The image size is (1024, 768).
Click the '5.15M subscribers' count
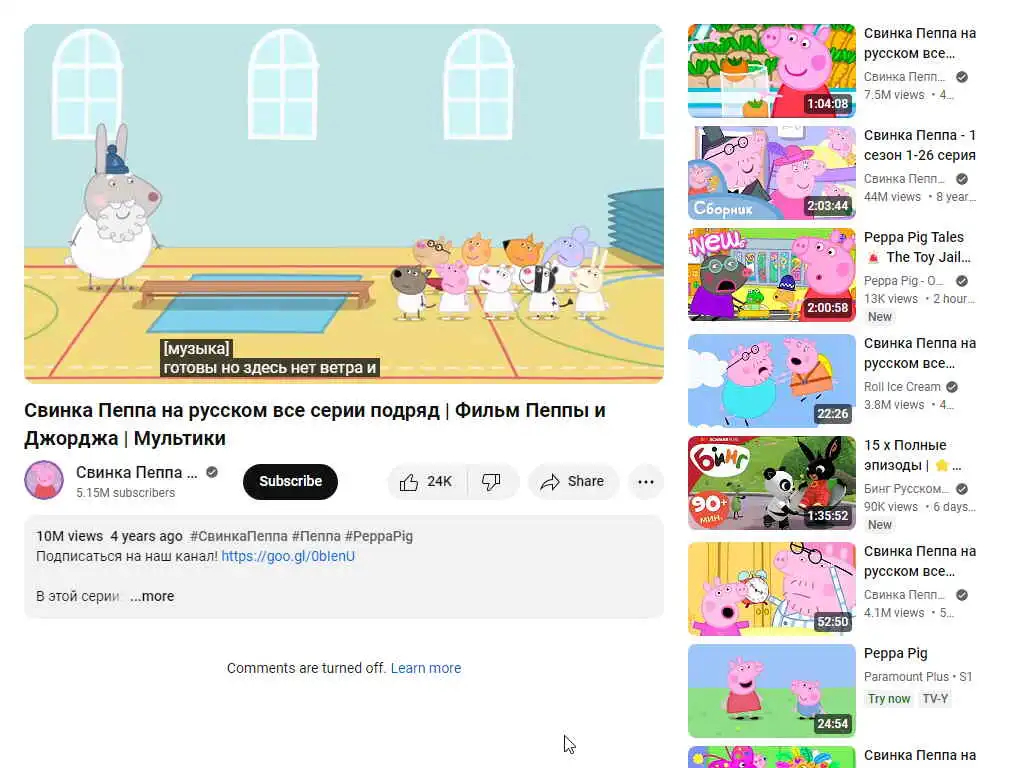[125, 493]
